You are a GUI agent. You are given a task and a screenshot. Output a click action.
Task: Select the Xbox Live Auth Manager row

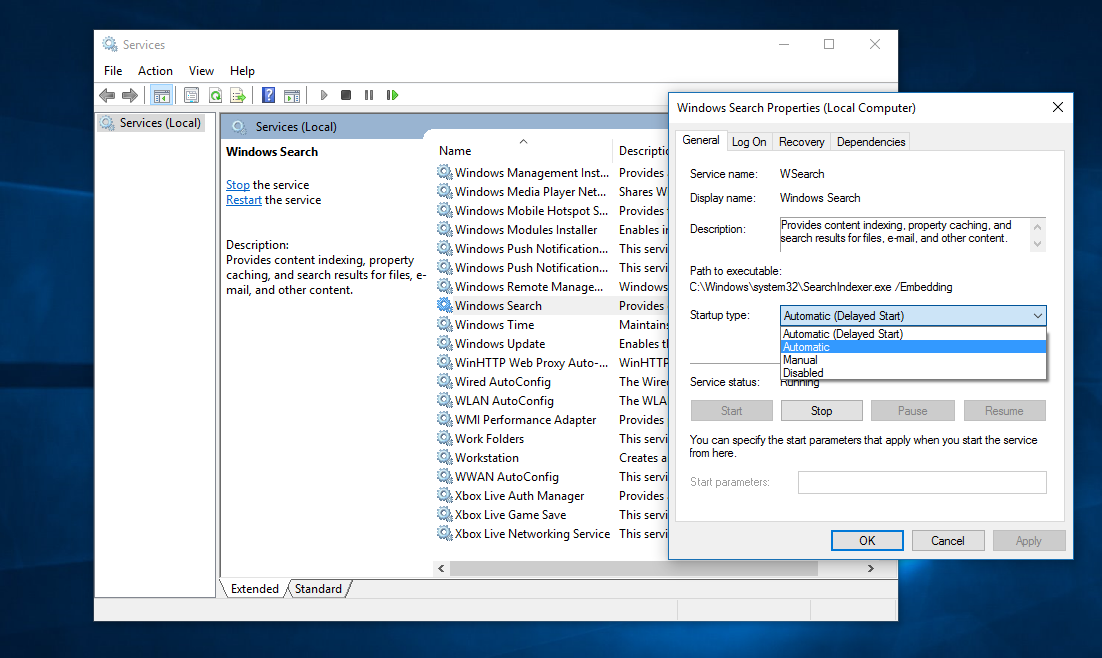[552, 496]
